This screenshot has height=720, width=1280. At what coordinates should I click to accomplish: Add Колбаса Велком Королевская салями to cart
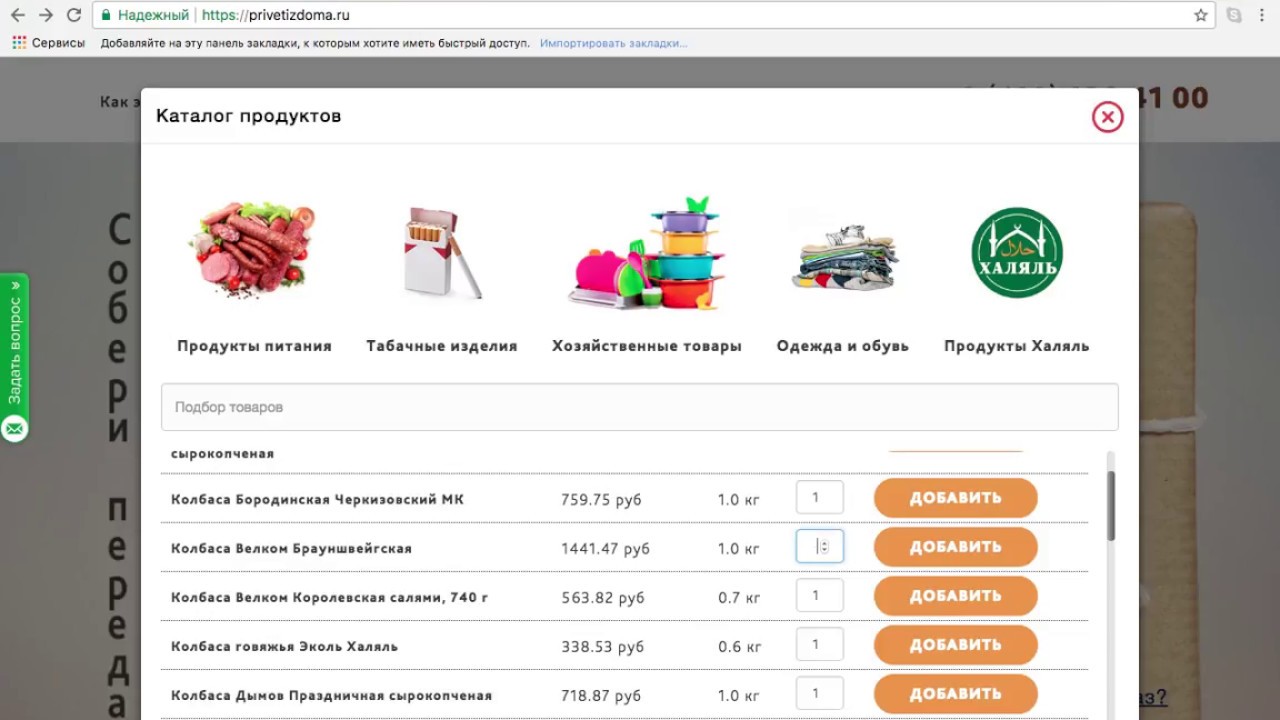coord(956,596)
